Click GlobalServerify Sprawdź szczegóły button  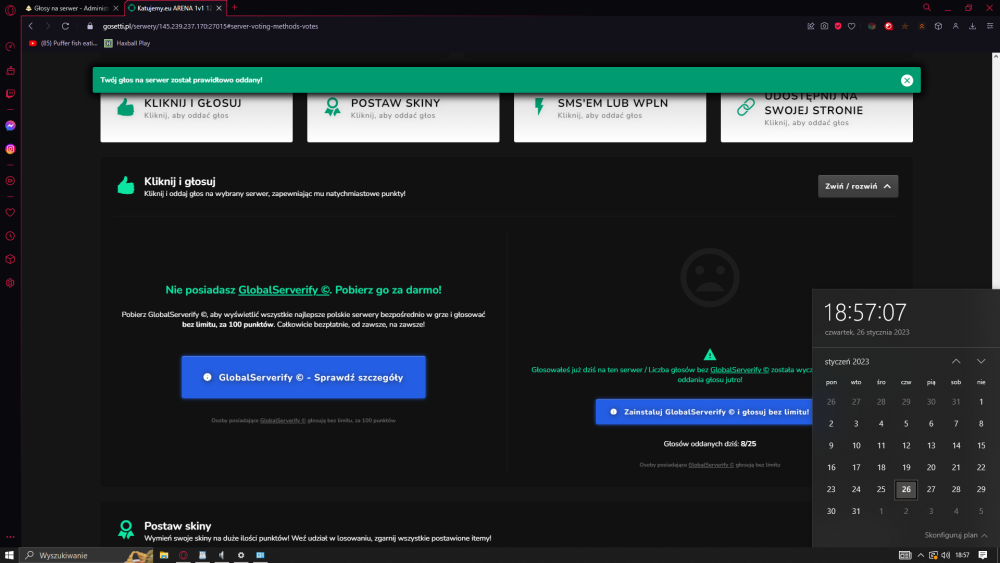(304, 377)
